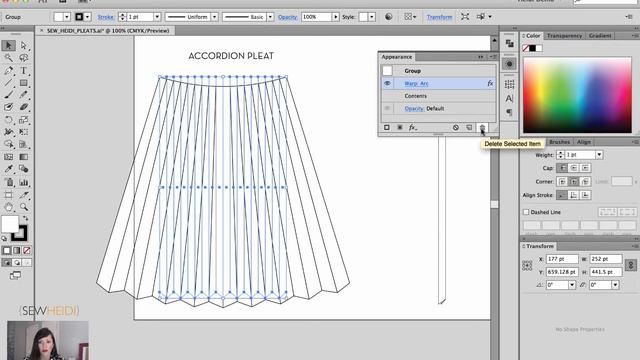The height and width of the screenshot is (360, 640).
Task: Click Clear Appearance icon in Appearance panel
Action: (x=456, y=128)
